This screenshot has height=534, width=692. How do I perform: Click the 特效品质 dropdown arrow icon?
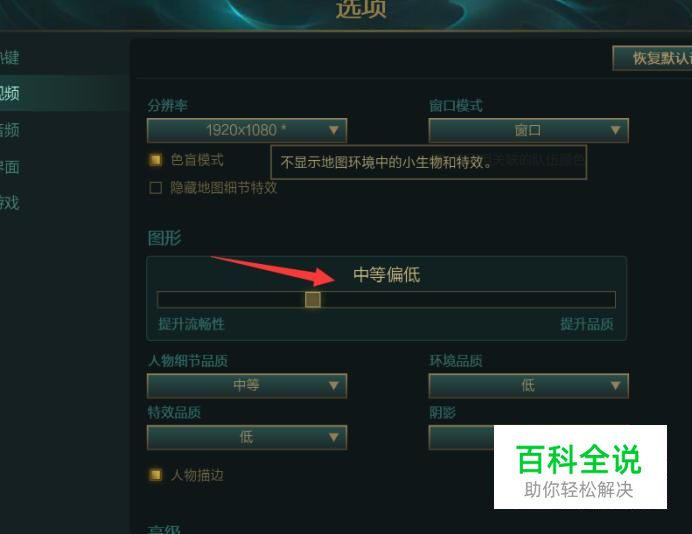click(x=334, y=437)
